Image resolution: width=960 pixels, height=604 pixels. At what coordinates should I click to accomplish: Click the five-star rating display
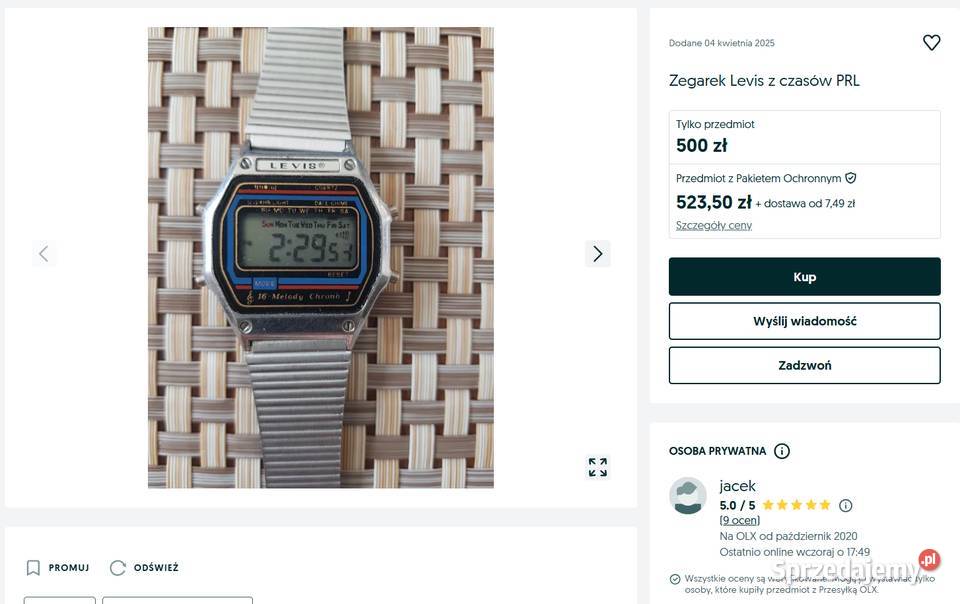coord(797,505)
